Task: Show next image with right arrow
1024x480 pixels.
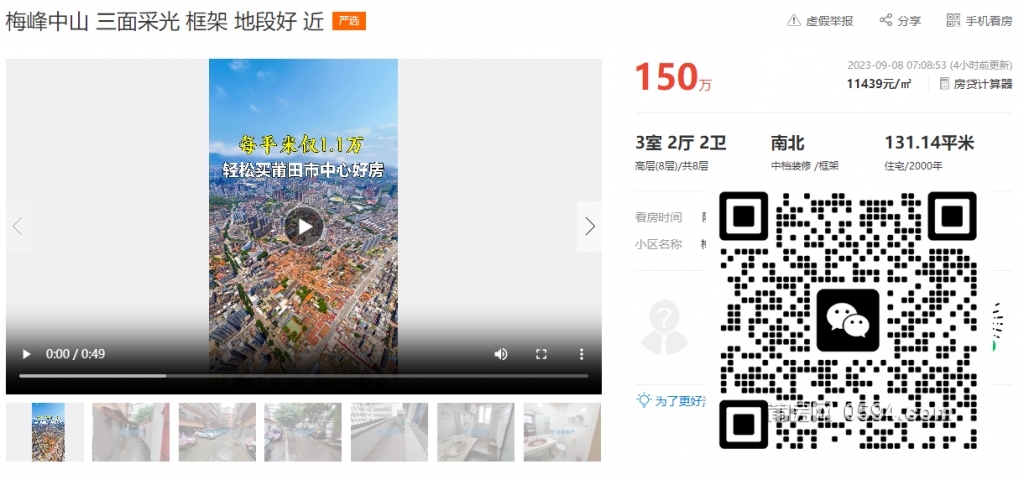Action: click(x=589, y=227)
